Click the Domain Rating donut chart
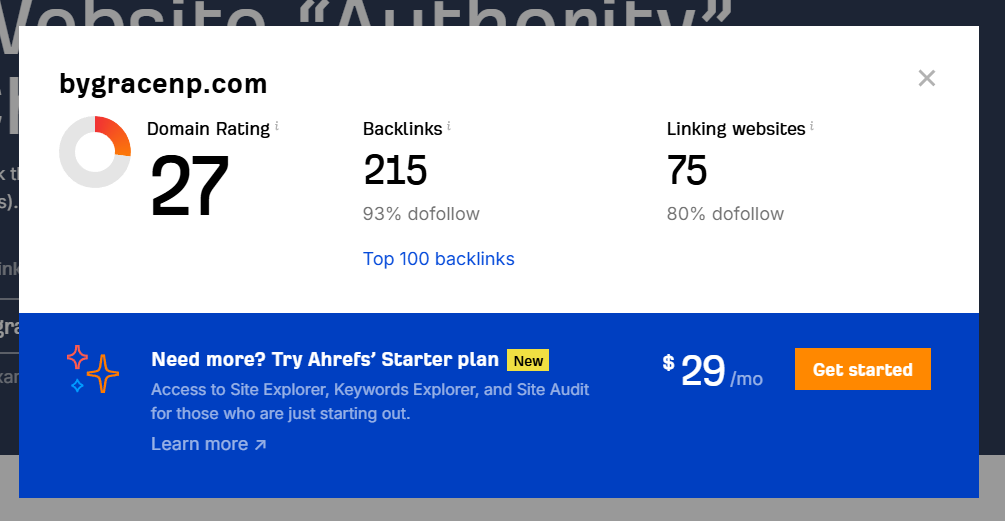1005x521 pixels. pos(95,152)
